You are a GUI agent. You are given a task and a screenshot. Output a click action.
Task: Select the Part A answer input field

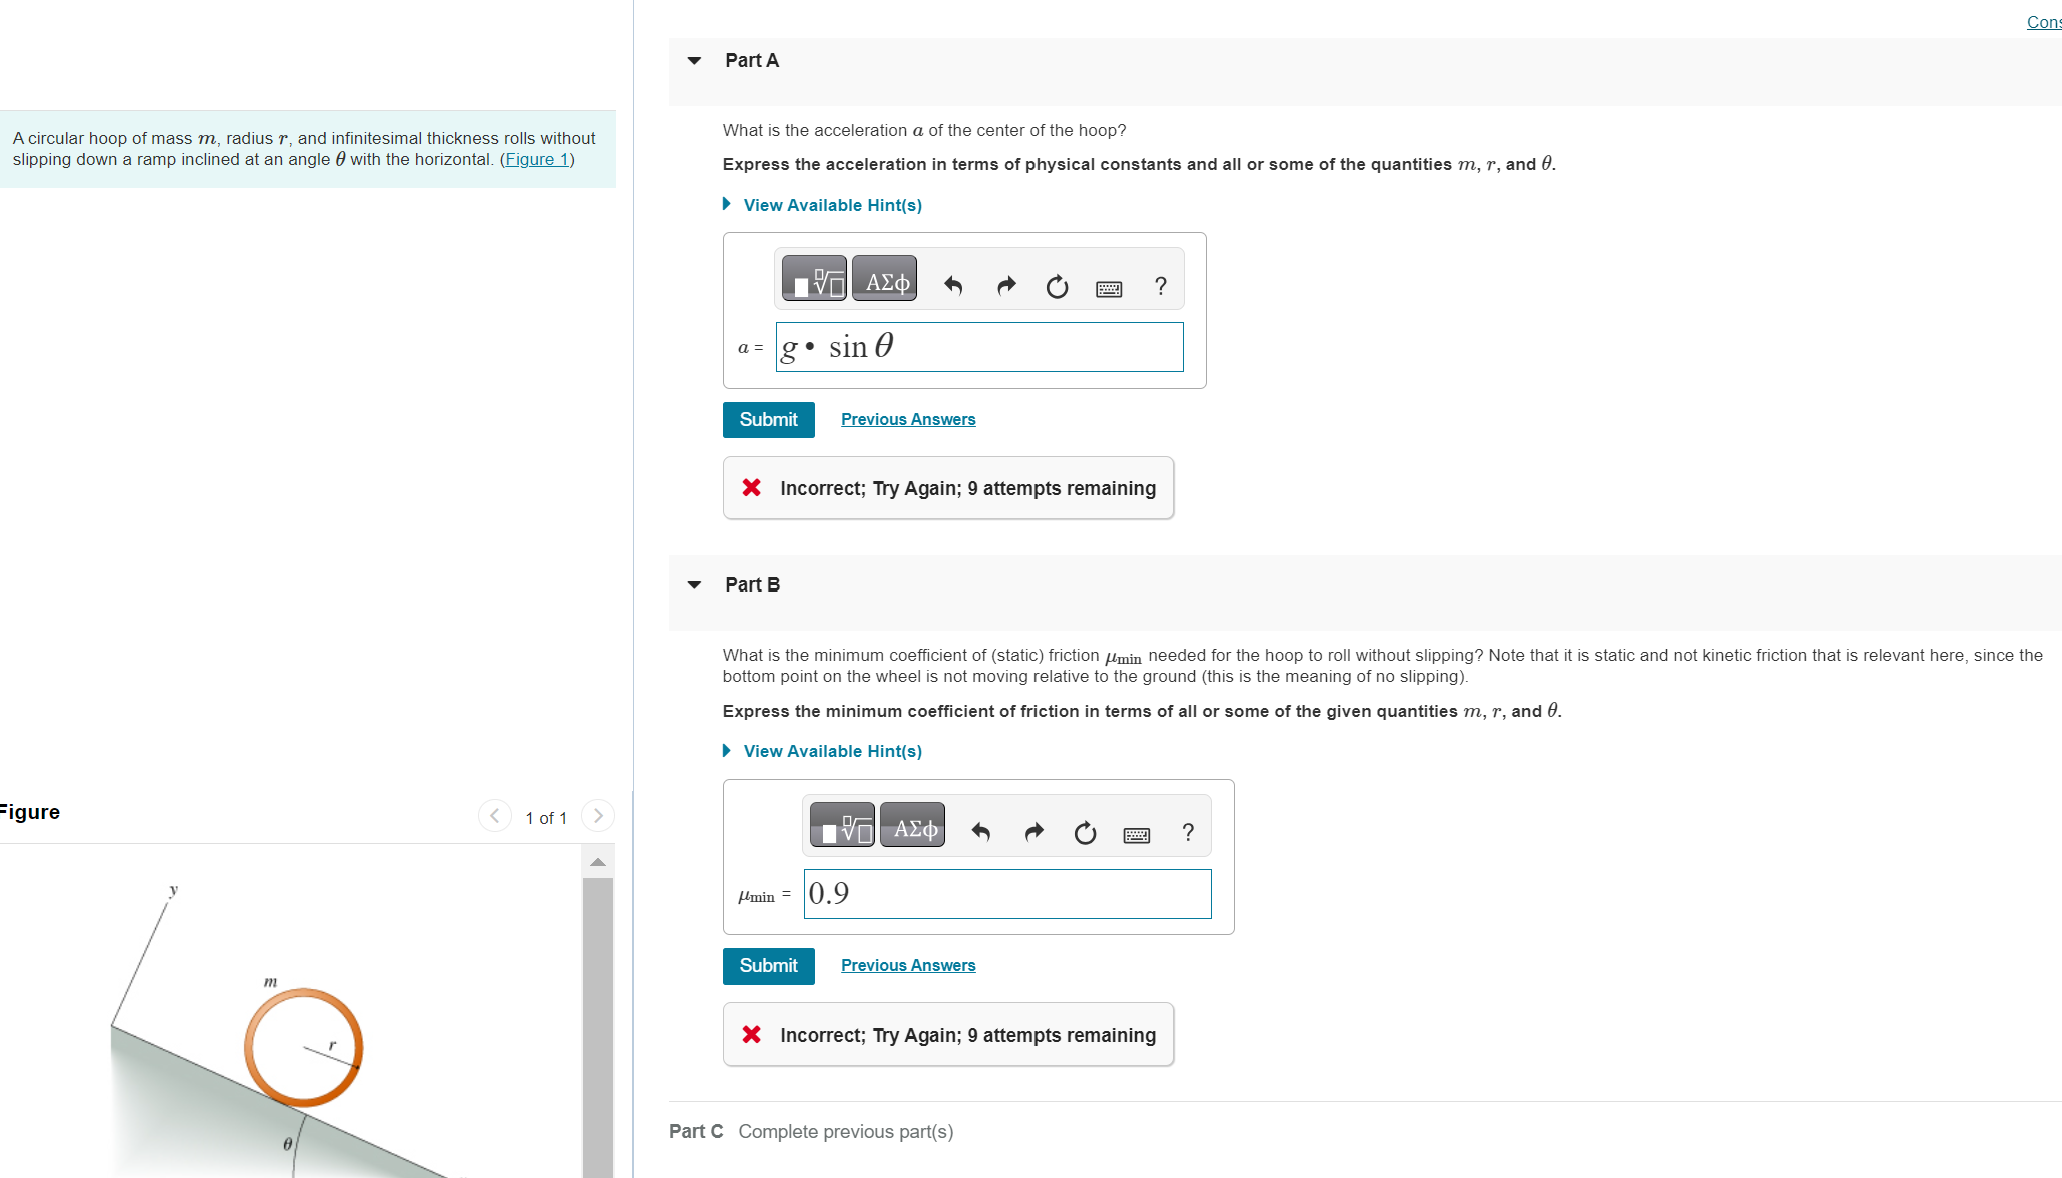(x=980, y=345)
